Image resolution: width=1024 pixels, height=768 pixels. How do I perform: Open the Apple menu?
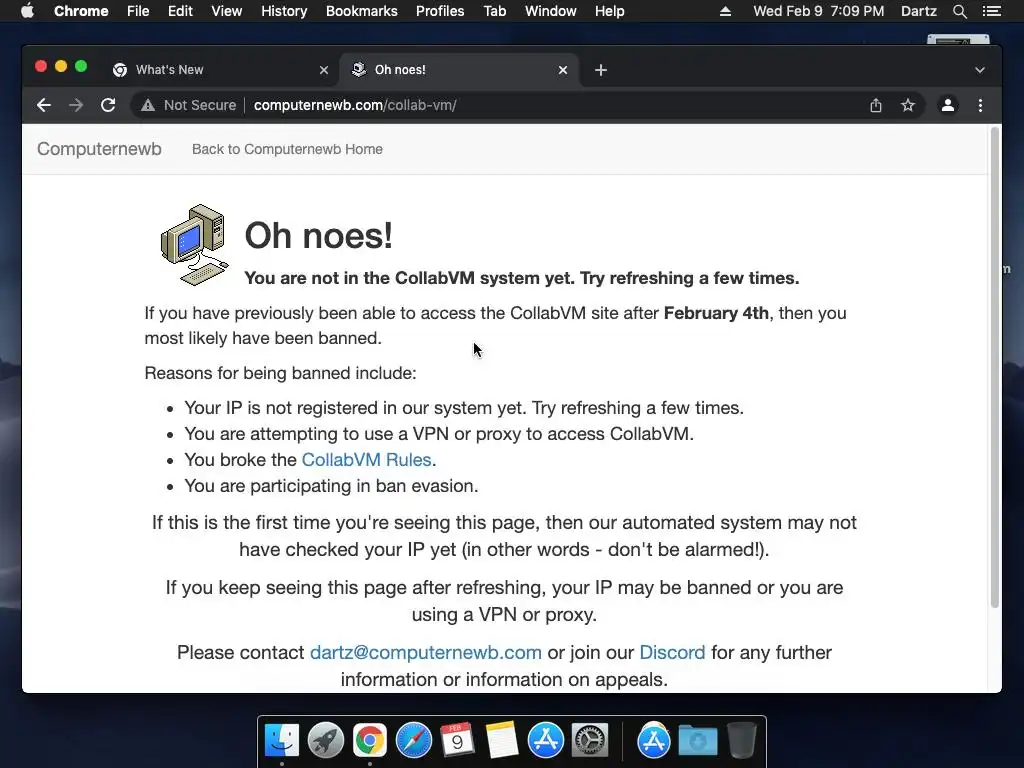pos(27,11)
